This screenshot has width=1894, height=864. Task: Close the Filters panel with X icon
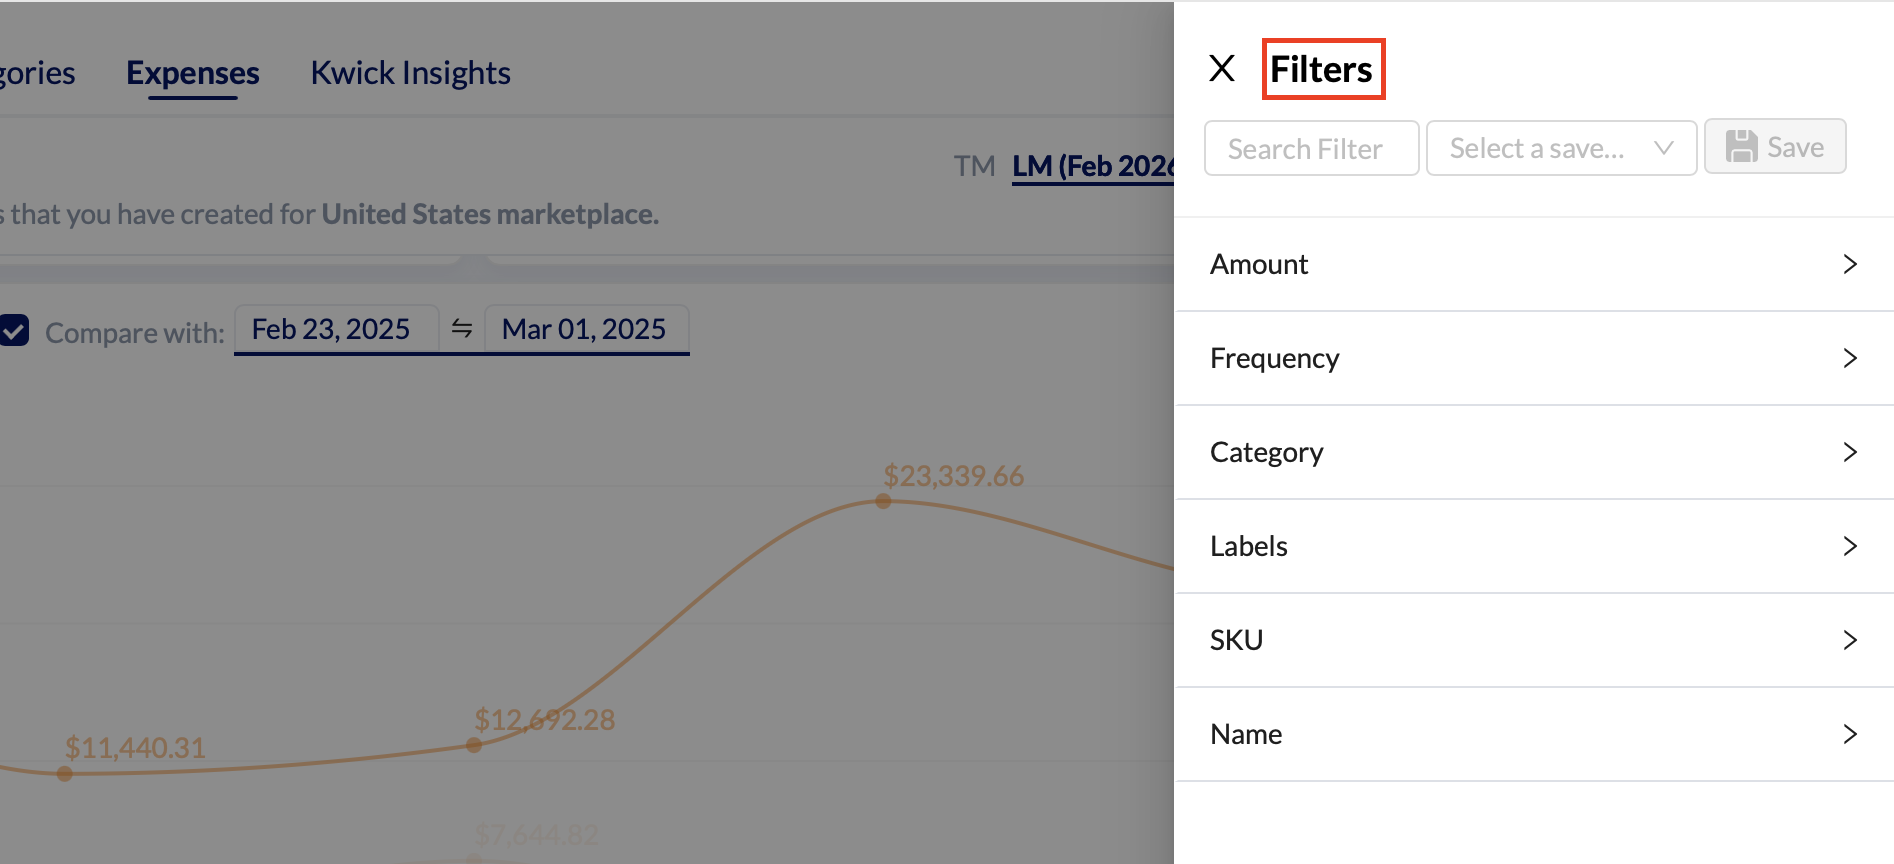[1221, 69]
